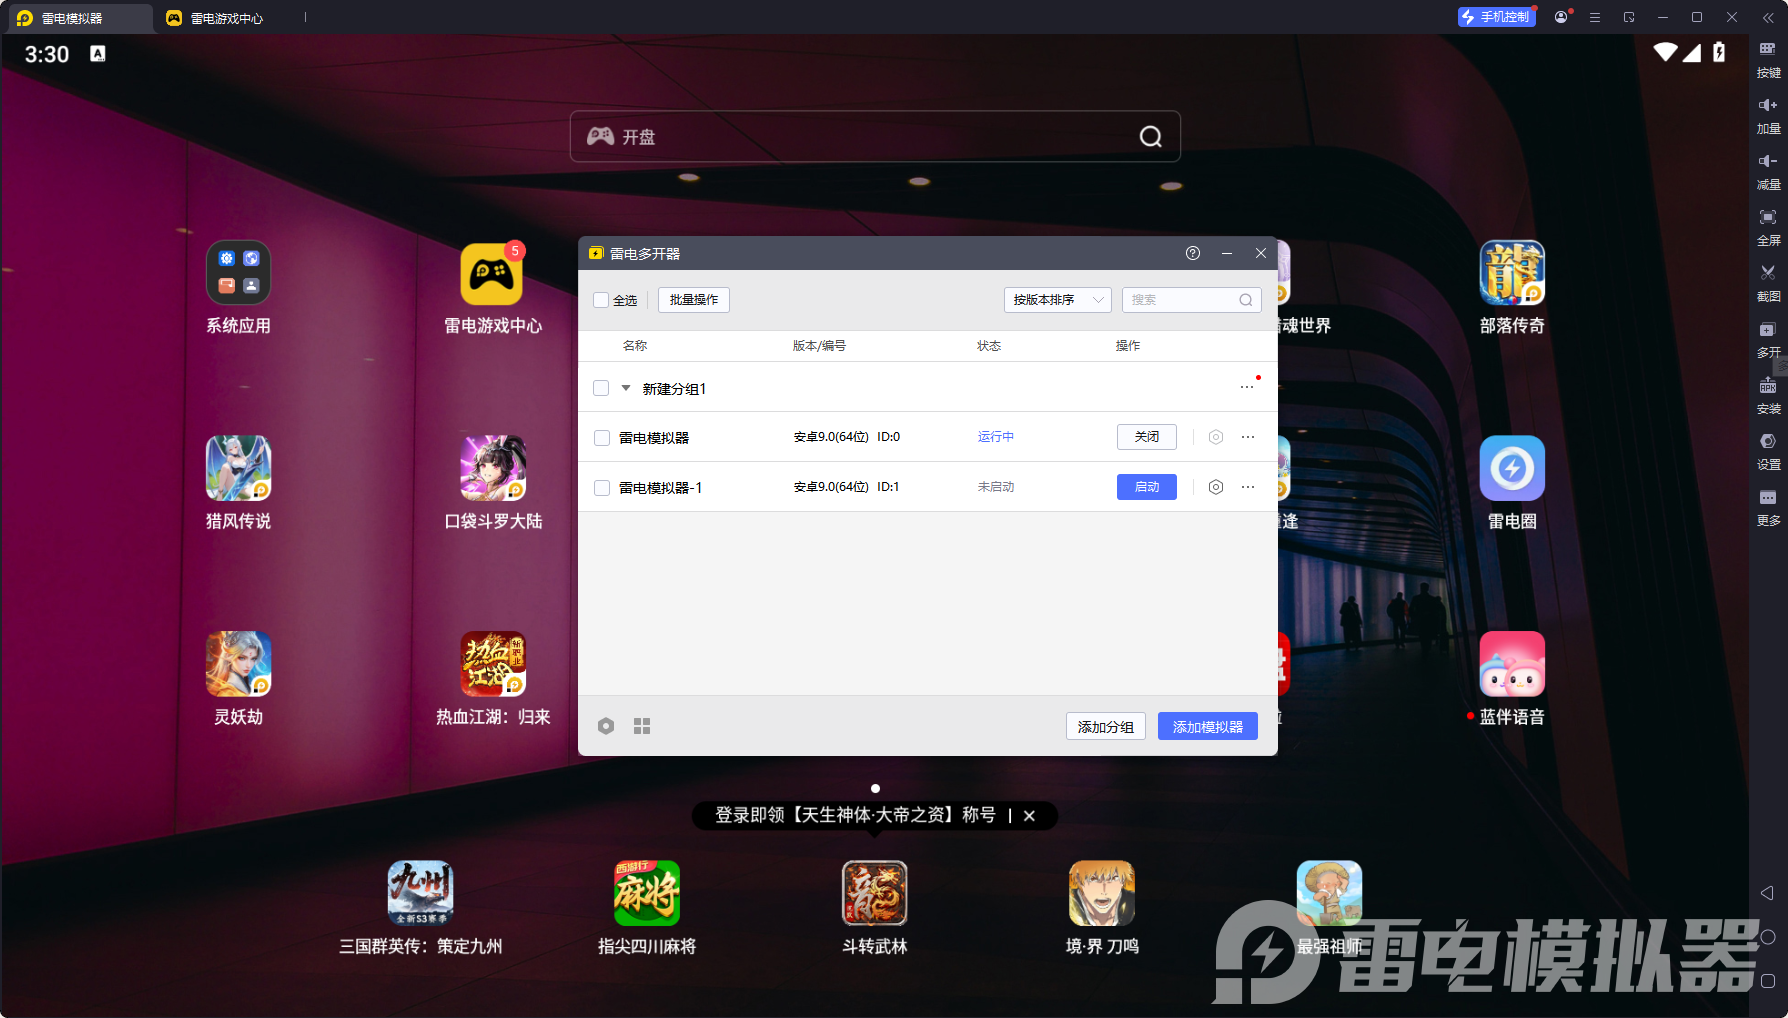Screen dimensions: 1788x1018
Task: Open the 按版本排序 sort dropdown
Action: [x=1057, y=300]
